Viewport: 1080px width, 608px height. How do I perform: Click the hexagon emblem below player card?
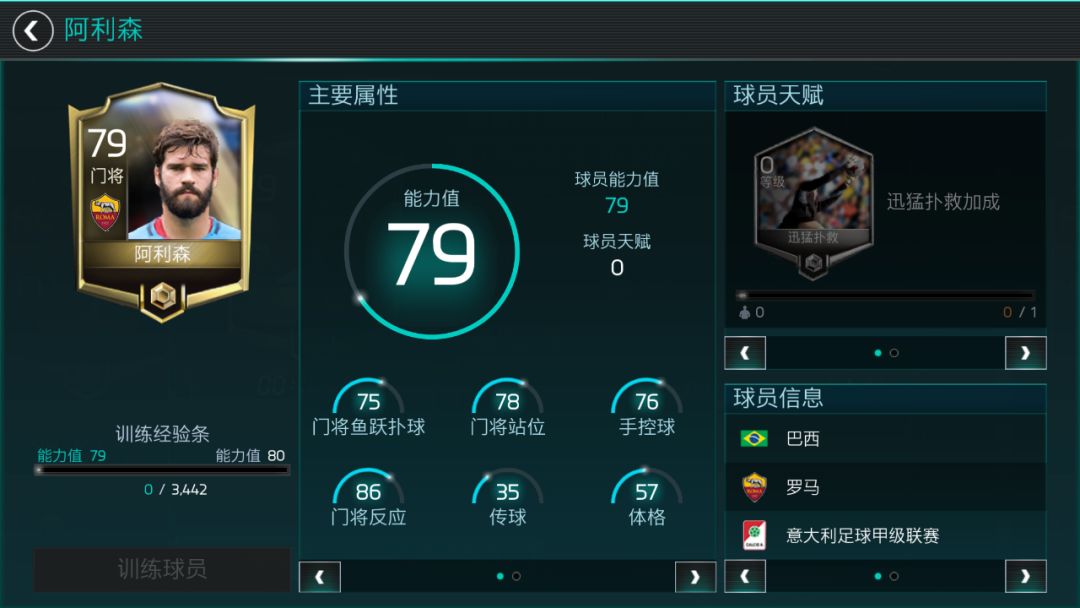point(163,298)
